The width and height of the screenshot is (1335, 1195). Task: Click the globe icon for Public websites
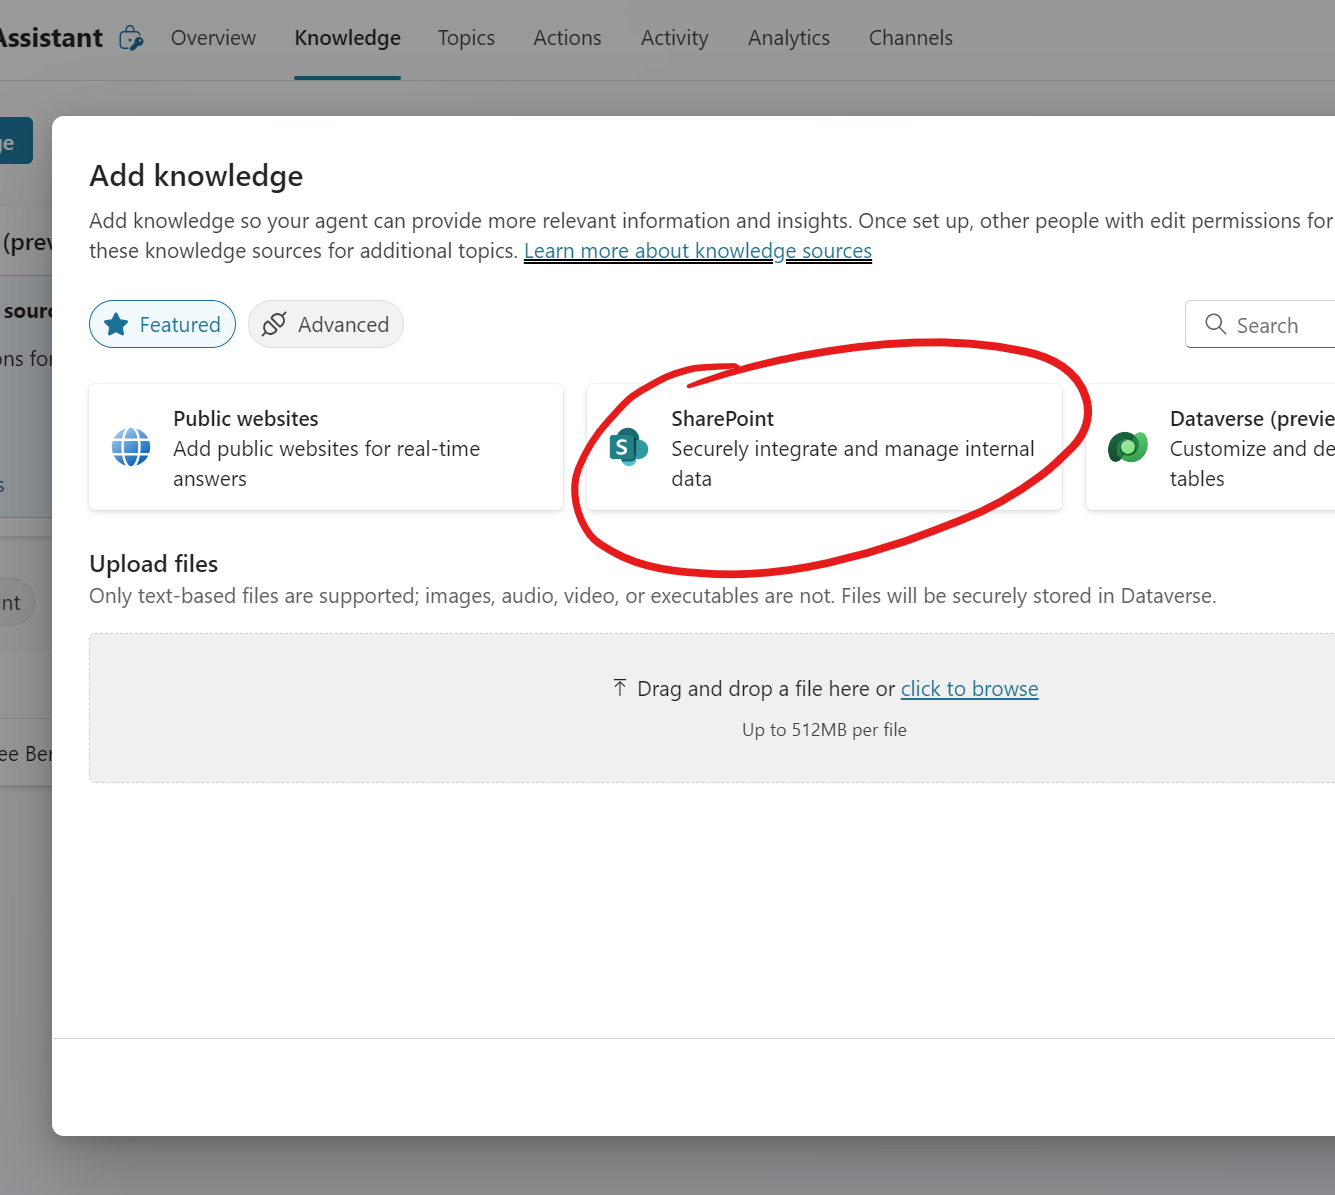click(131, 447)
